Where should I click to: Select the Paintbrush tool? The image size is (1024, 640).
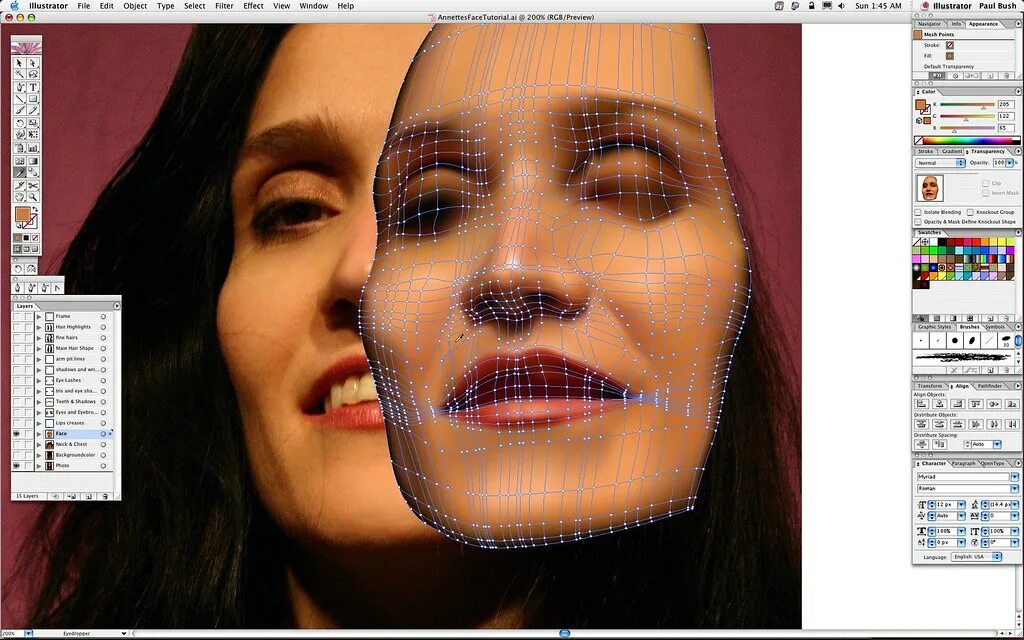20,110
